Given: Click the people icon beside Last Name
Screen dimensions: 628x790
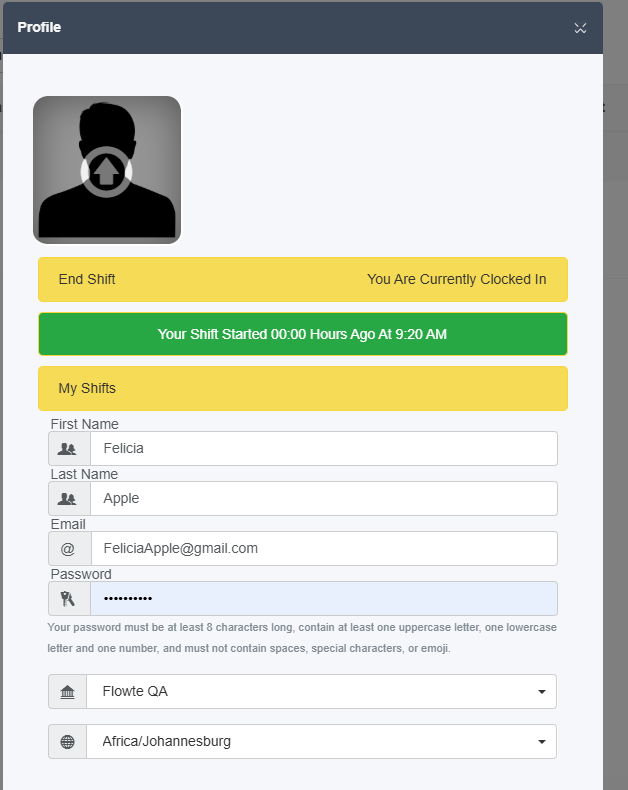Looking at the screenshot, I should 67,498.
